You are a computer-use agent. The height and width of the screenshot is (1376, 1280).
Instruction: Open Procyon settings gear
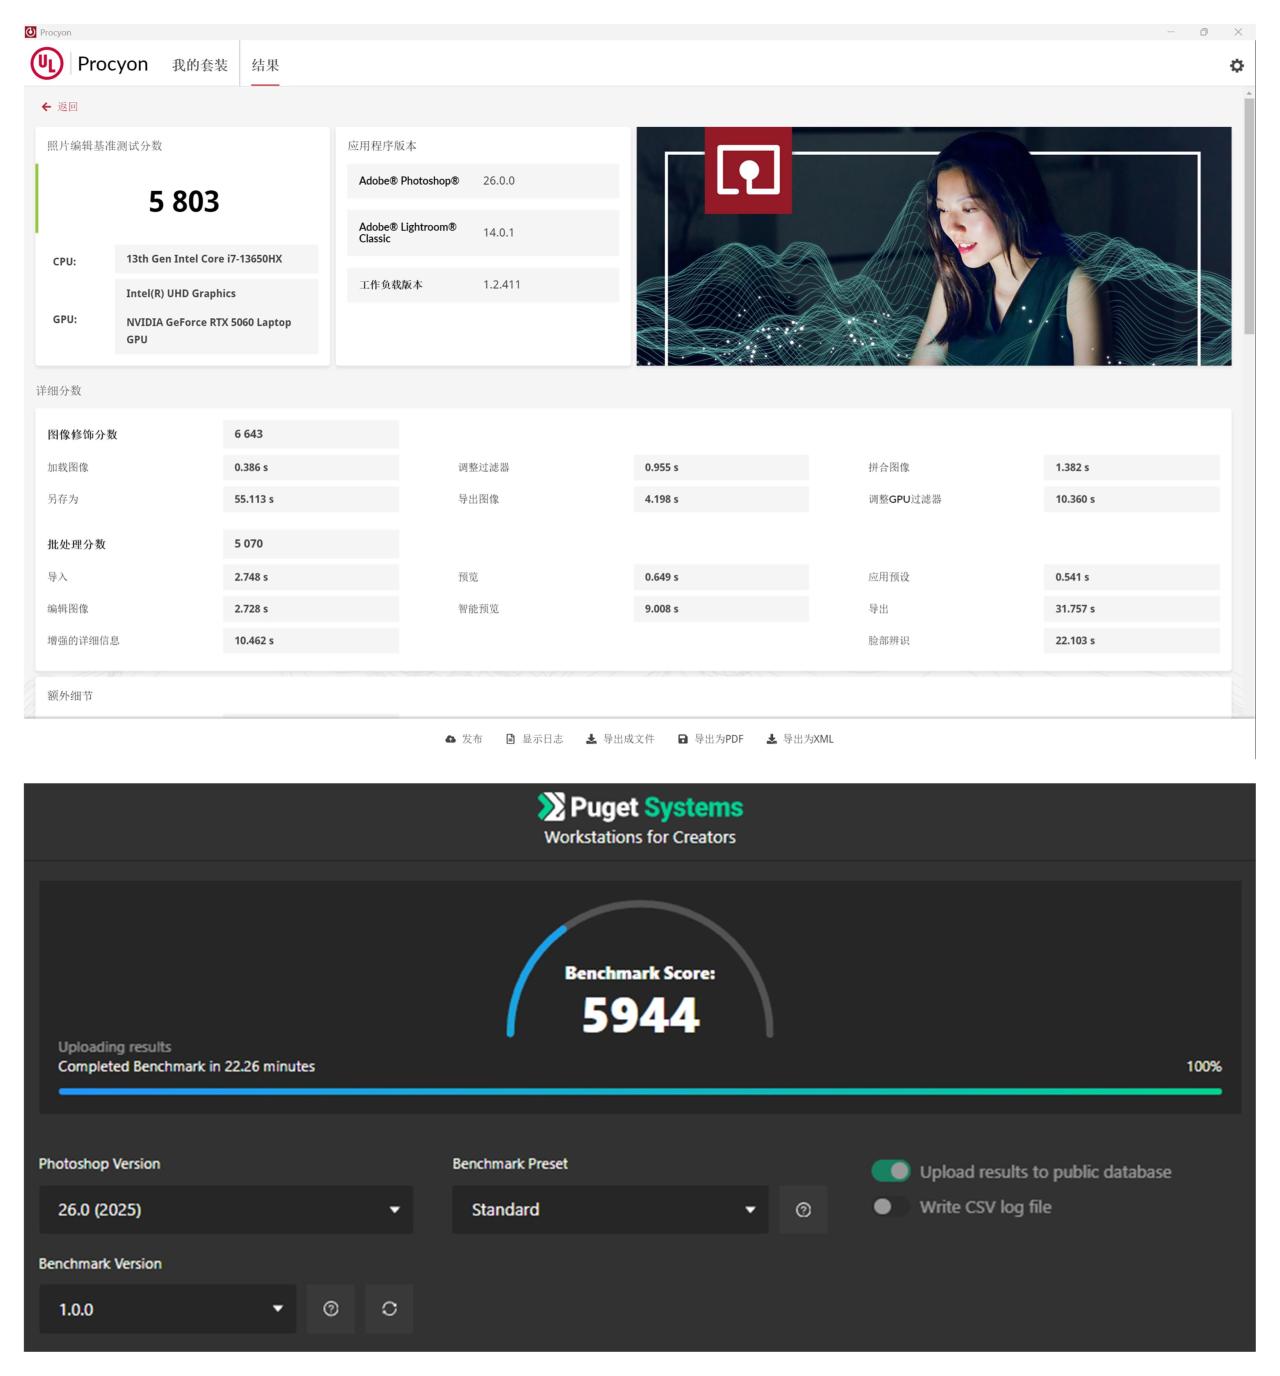coord(1237,65)
